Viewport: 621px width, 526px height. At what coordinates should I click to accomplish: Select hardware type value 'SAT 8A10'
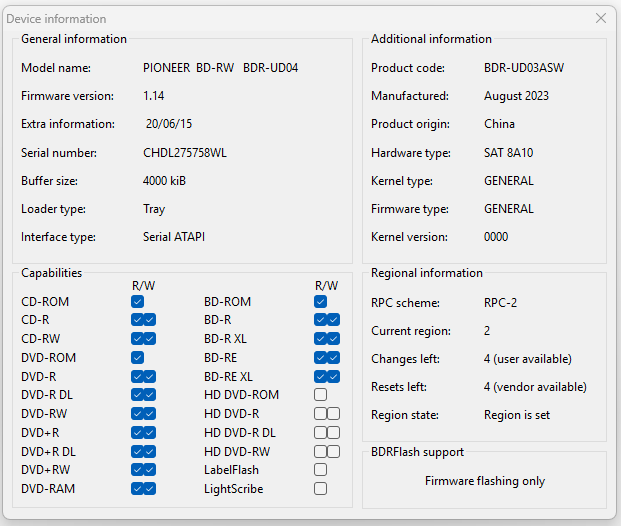tap(509, 153)
